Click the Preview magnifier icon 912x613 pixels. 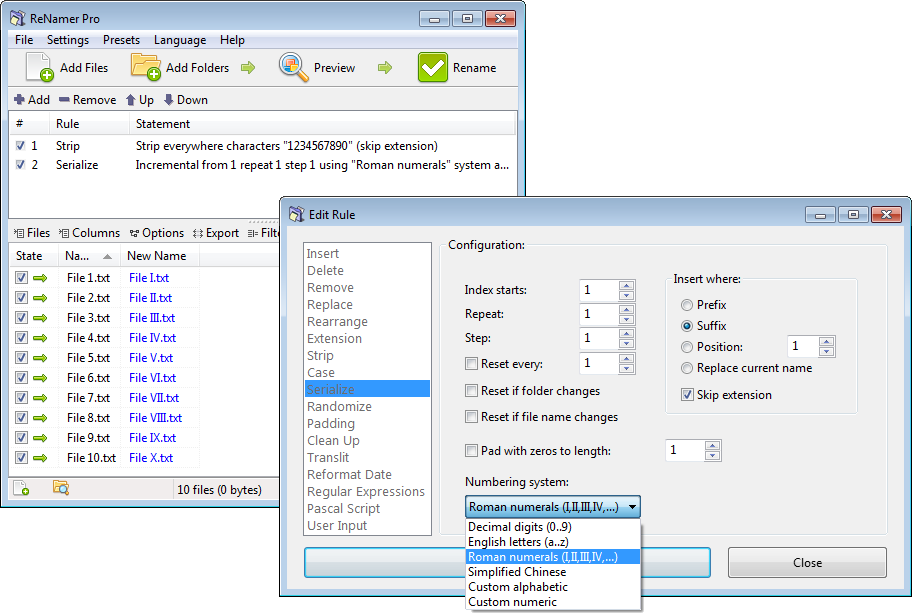(293, 67)
